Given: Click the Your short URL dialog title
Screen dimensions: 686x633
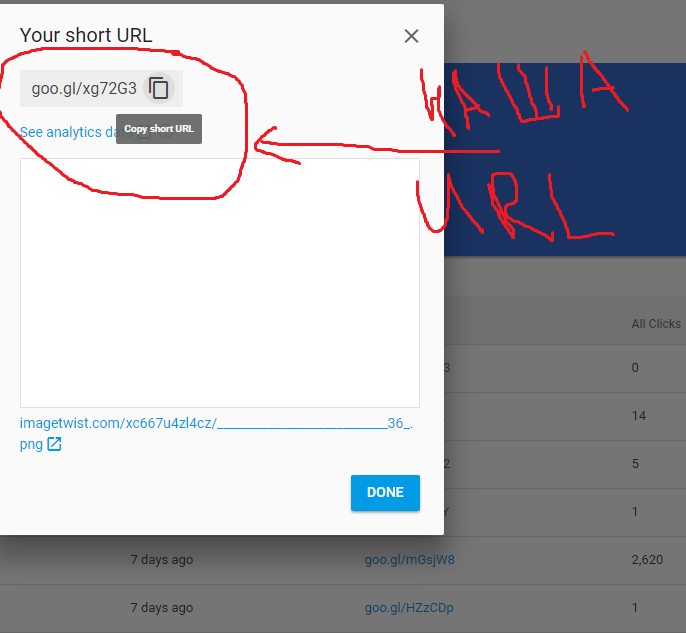Looking at the screenshot, I should coord(86,35).
